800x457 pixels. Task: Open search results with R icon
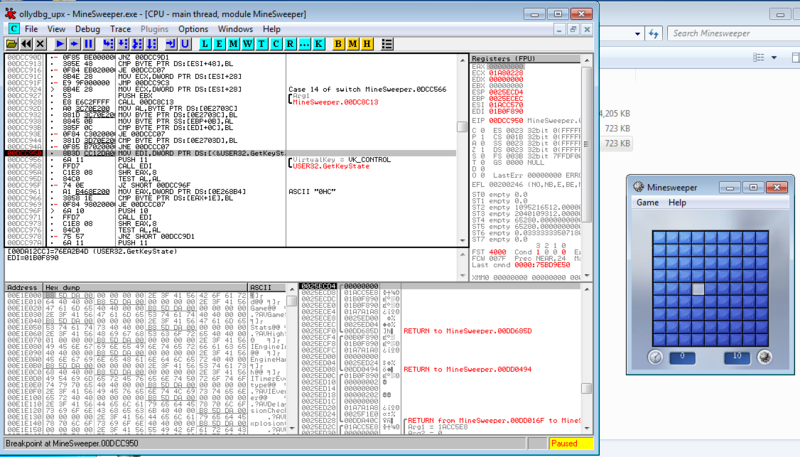click(x=290, y=44)
